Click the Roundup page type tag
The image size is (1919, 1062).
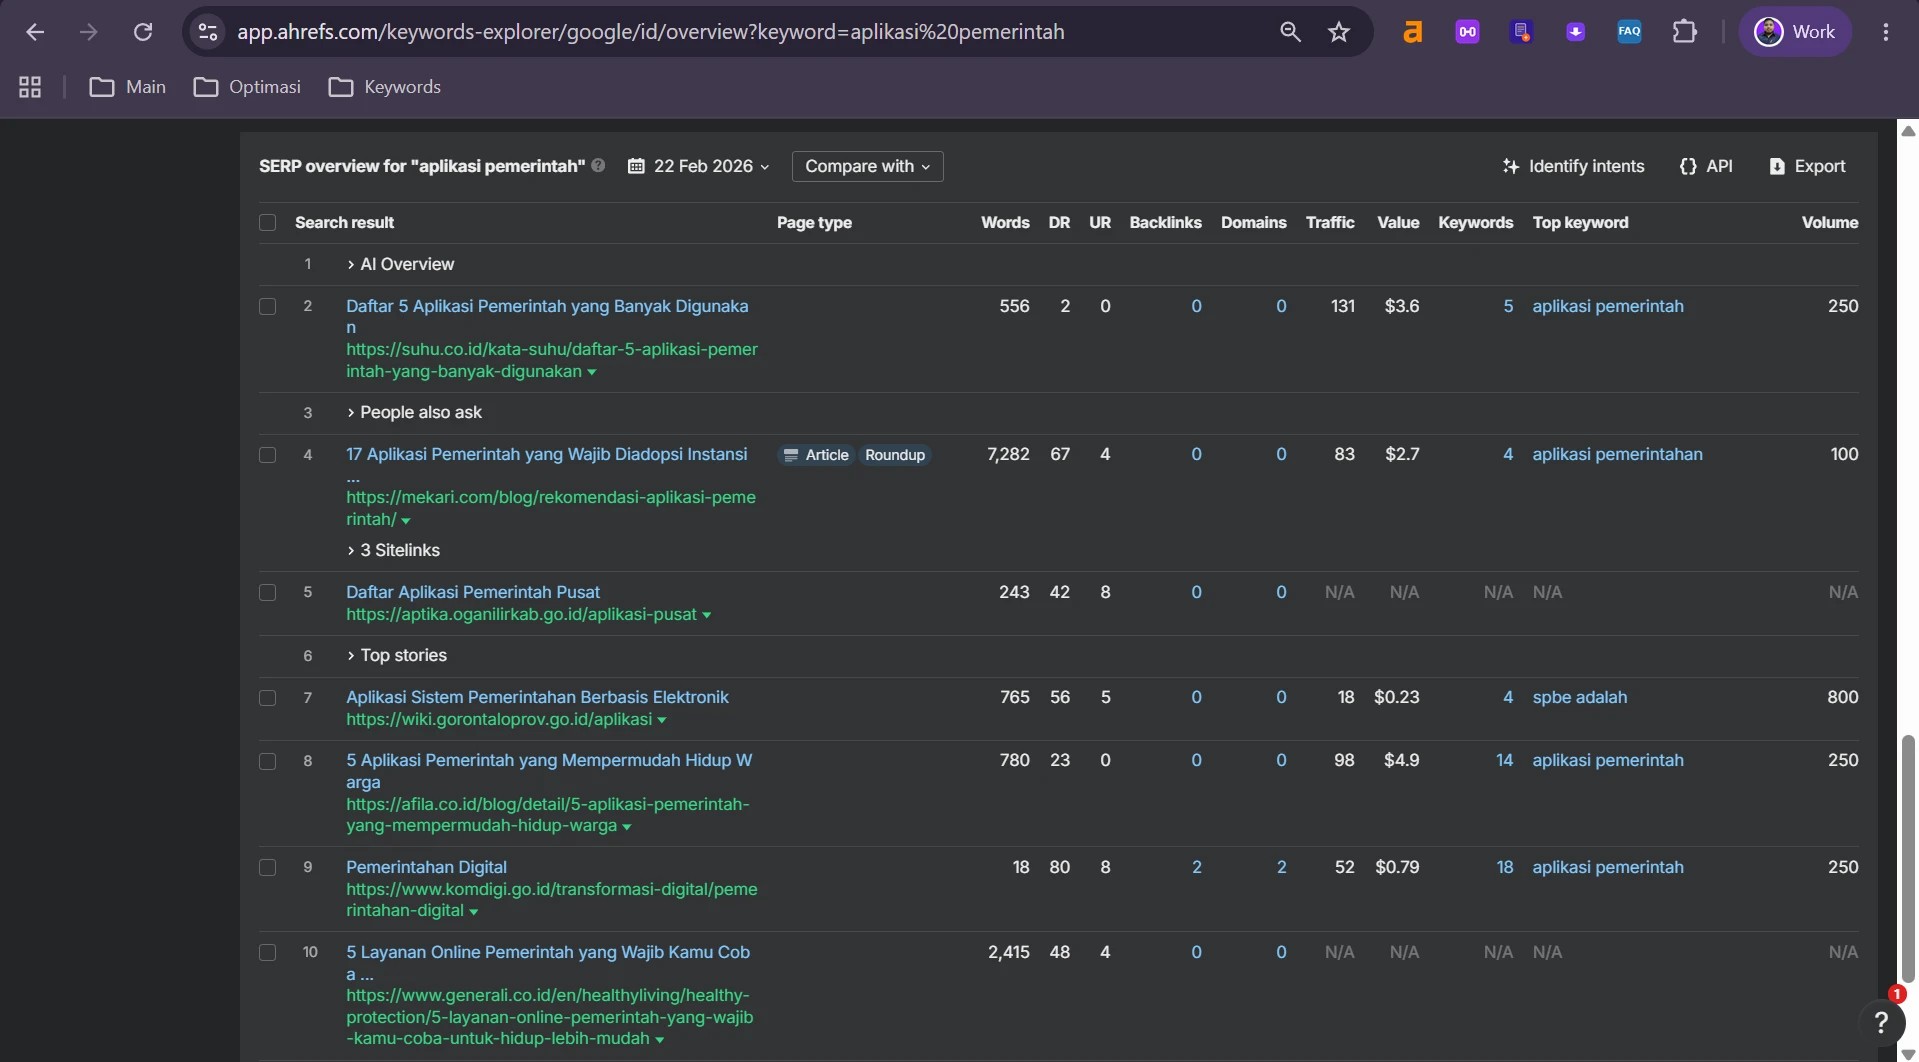[x=895, y=455]
